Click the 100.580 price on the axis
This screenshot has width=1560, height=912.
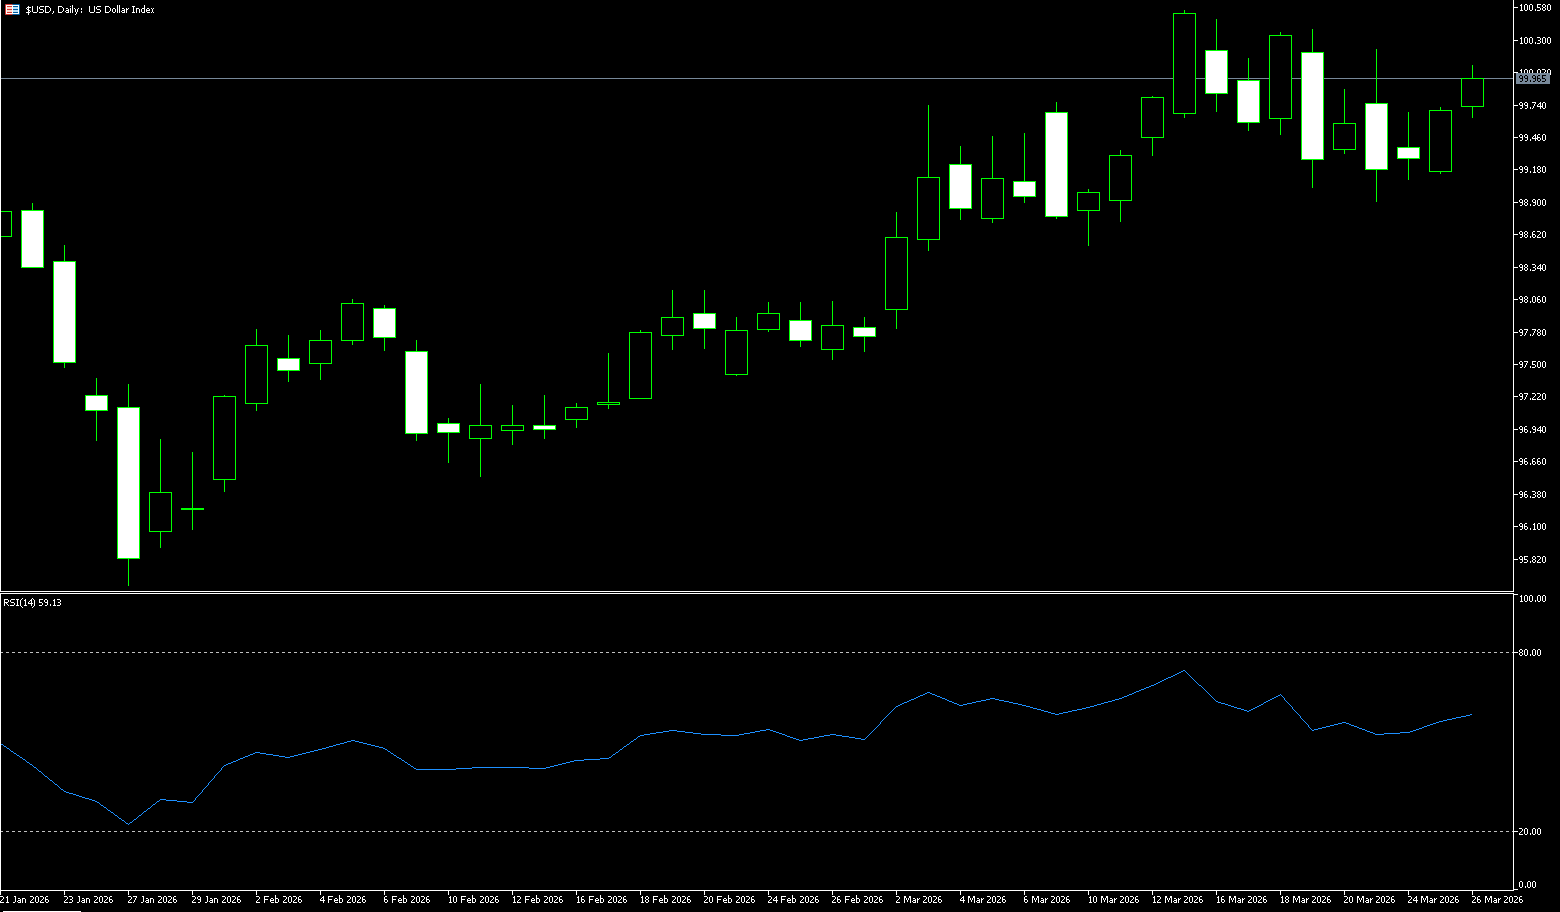[x=1533, y=8]
